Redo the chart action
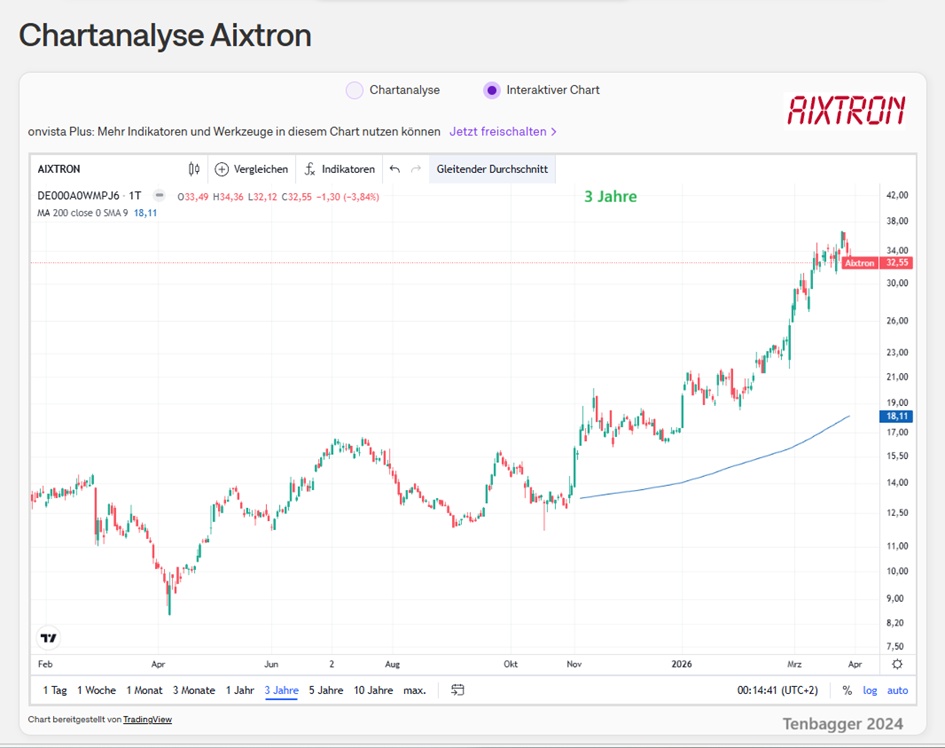 click(416, 169)
